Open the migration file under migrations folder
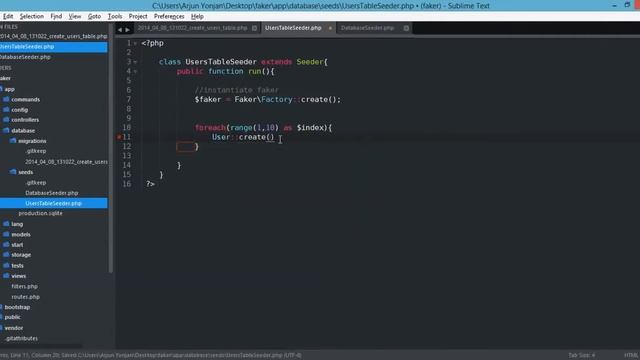The width and height of the screenshot is (640, 360). (66, 162)
